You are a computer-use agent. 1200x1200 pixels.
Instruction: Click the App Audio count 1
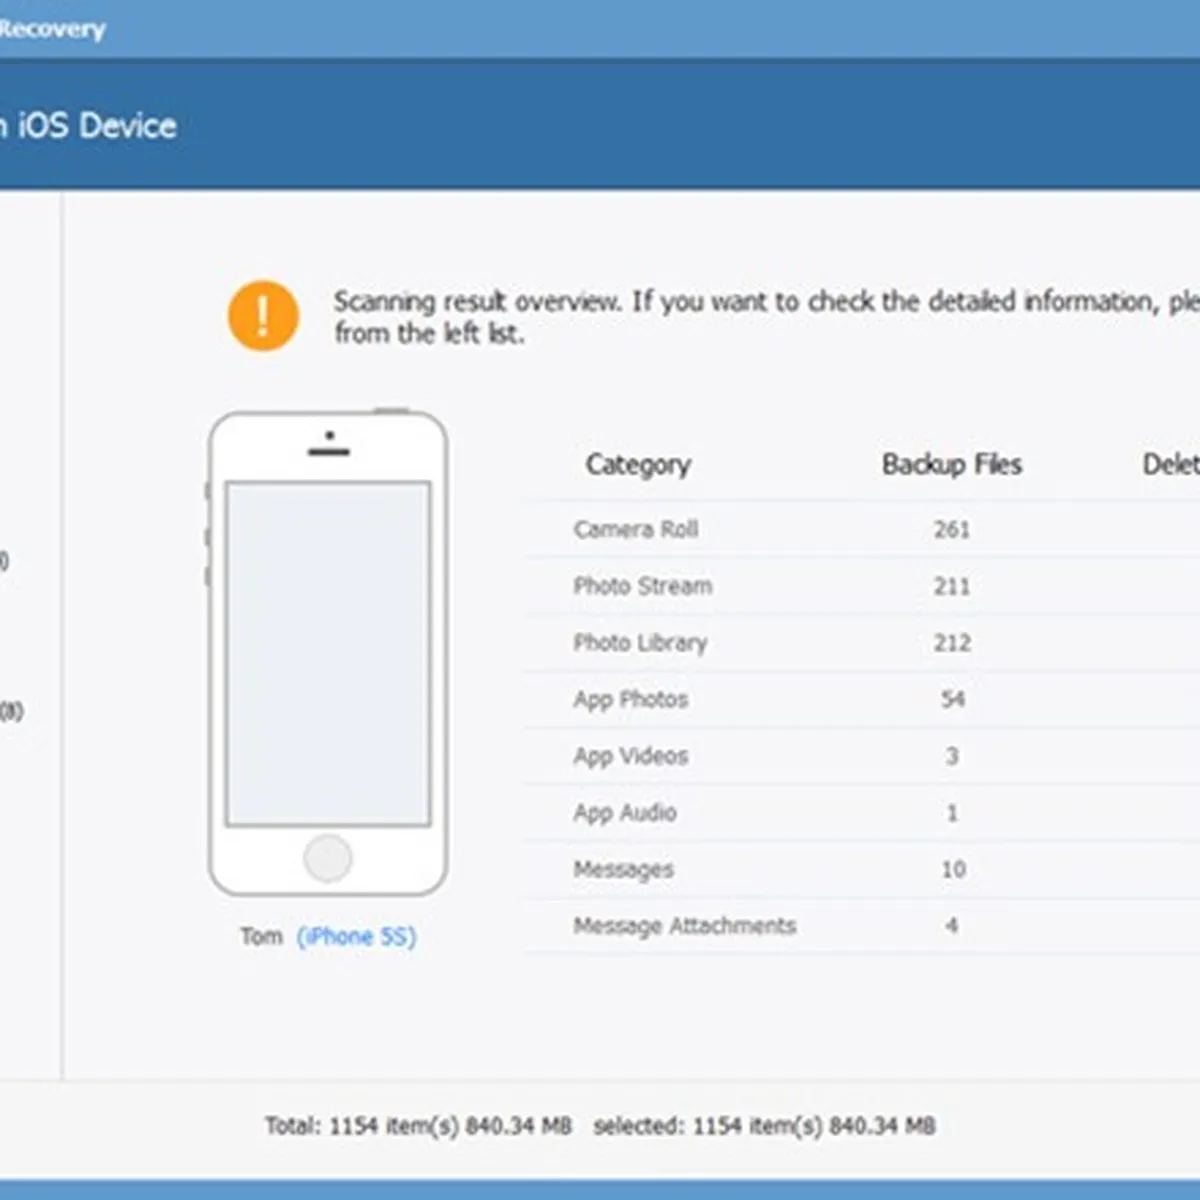coord(952,813)
